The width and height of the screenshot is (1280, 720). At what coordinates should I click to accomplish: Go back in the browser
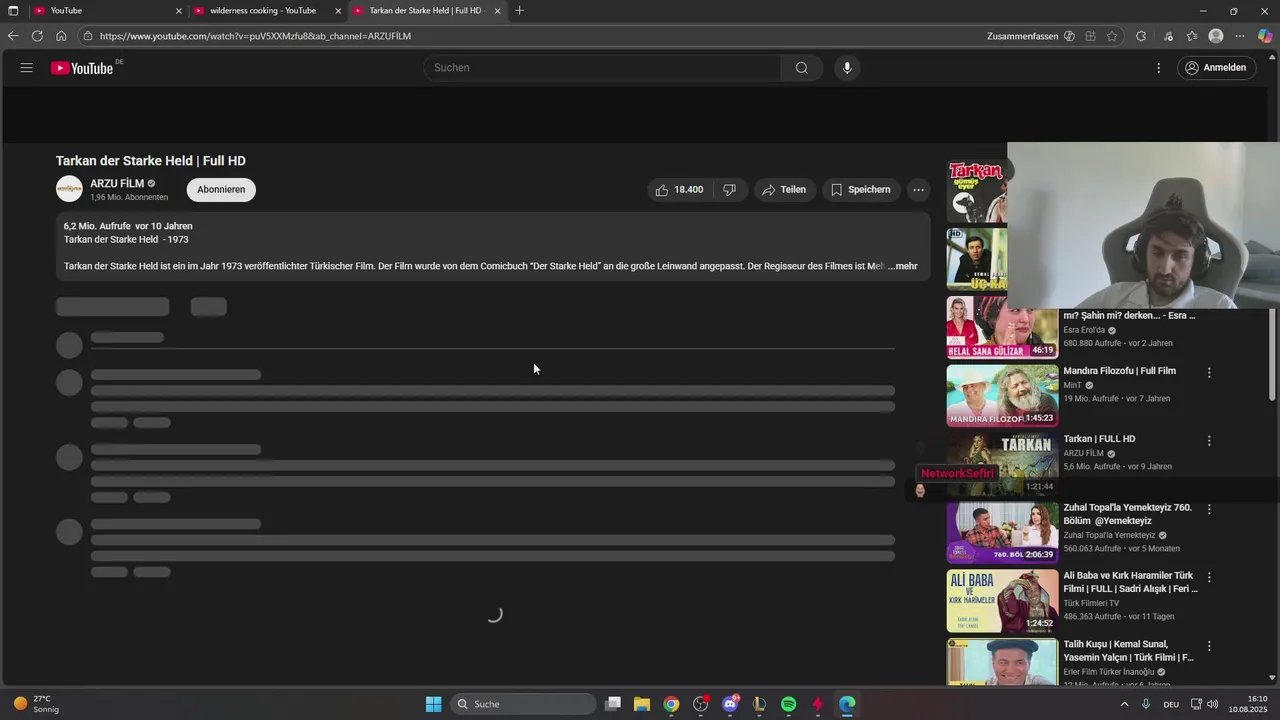[13, 36]
